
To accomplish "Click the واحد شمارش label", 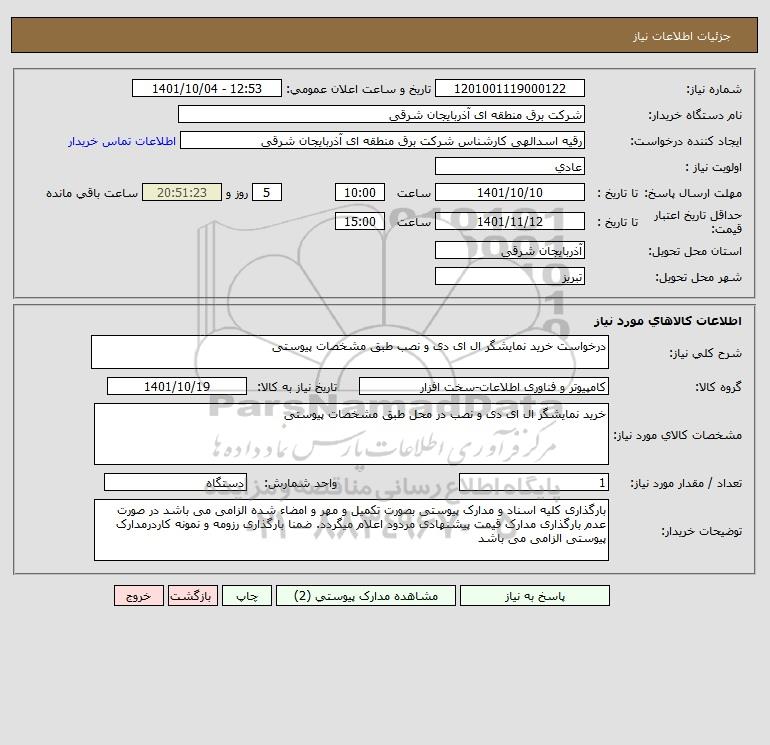I will [301, 483].
